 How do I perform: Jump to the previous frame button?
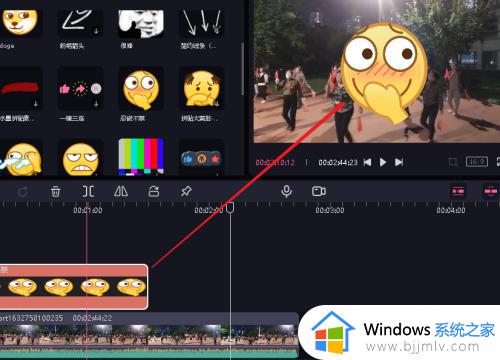click(367, 162)
